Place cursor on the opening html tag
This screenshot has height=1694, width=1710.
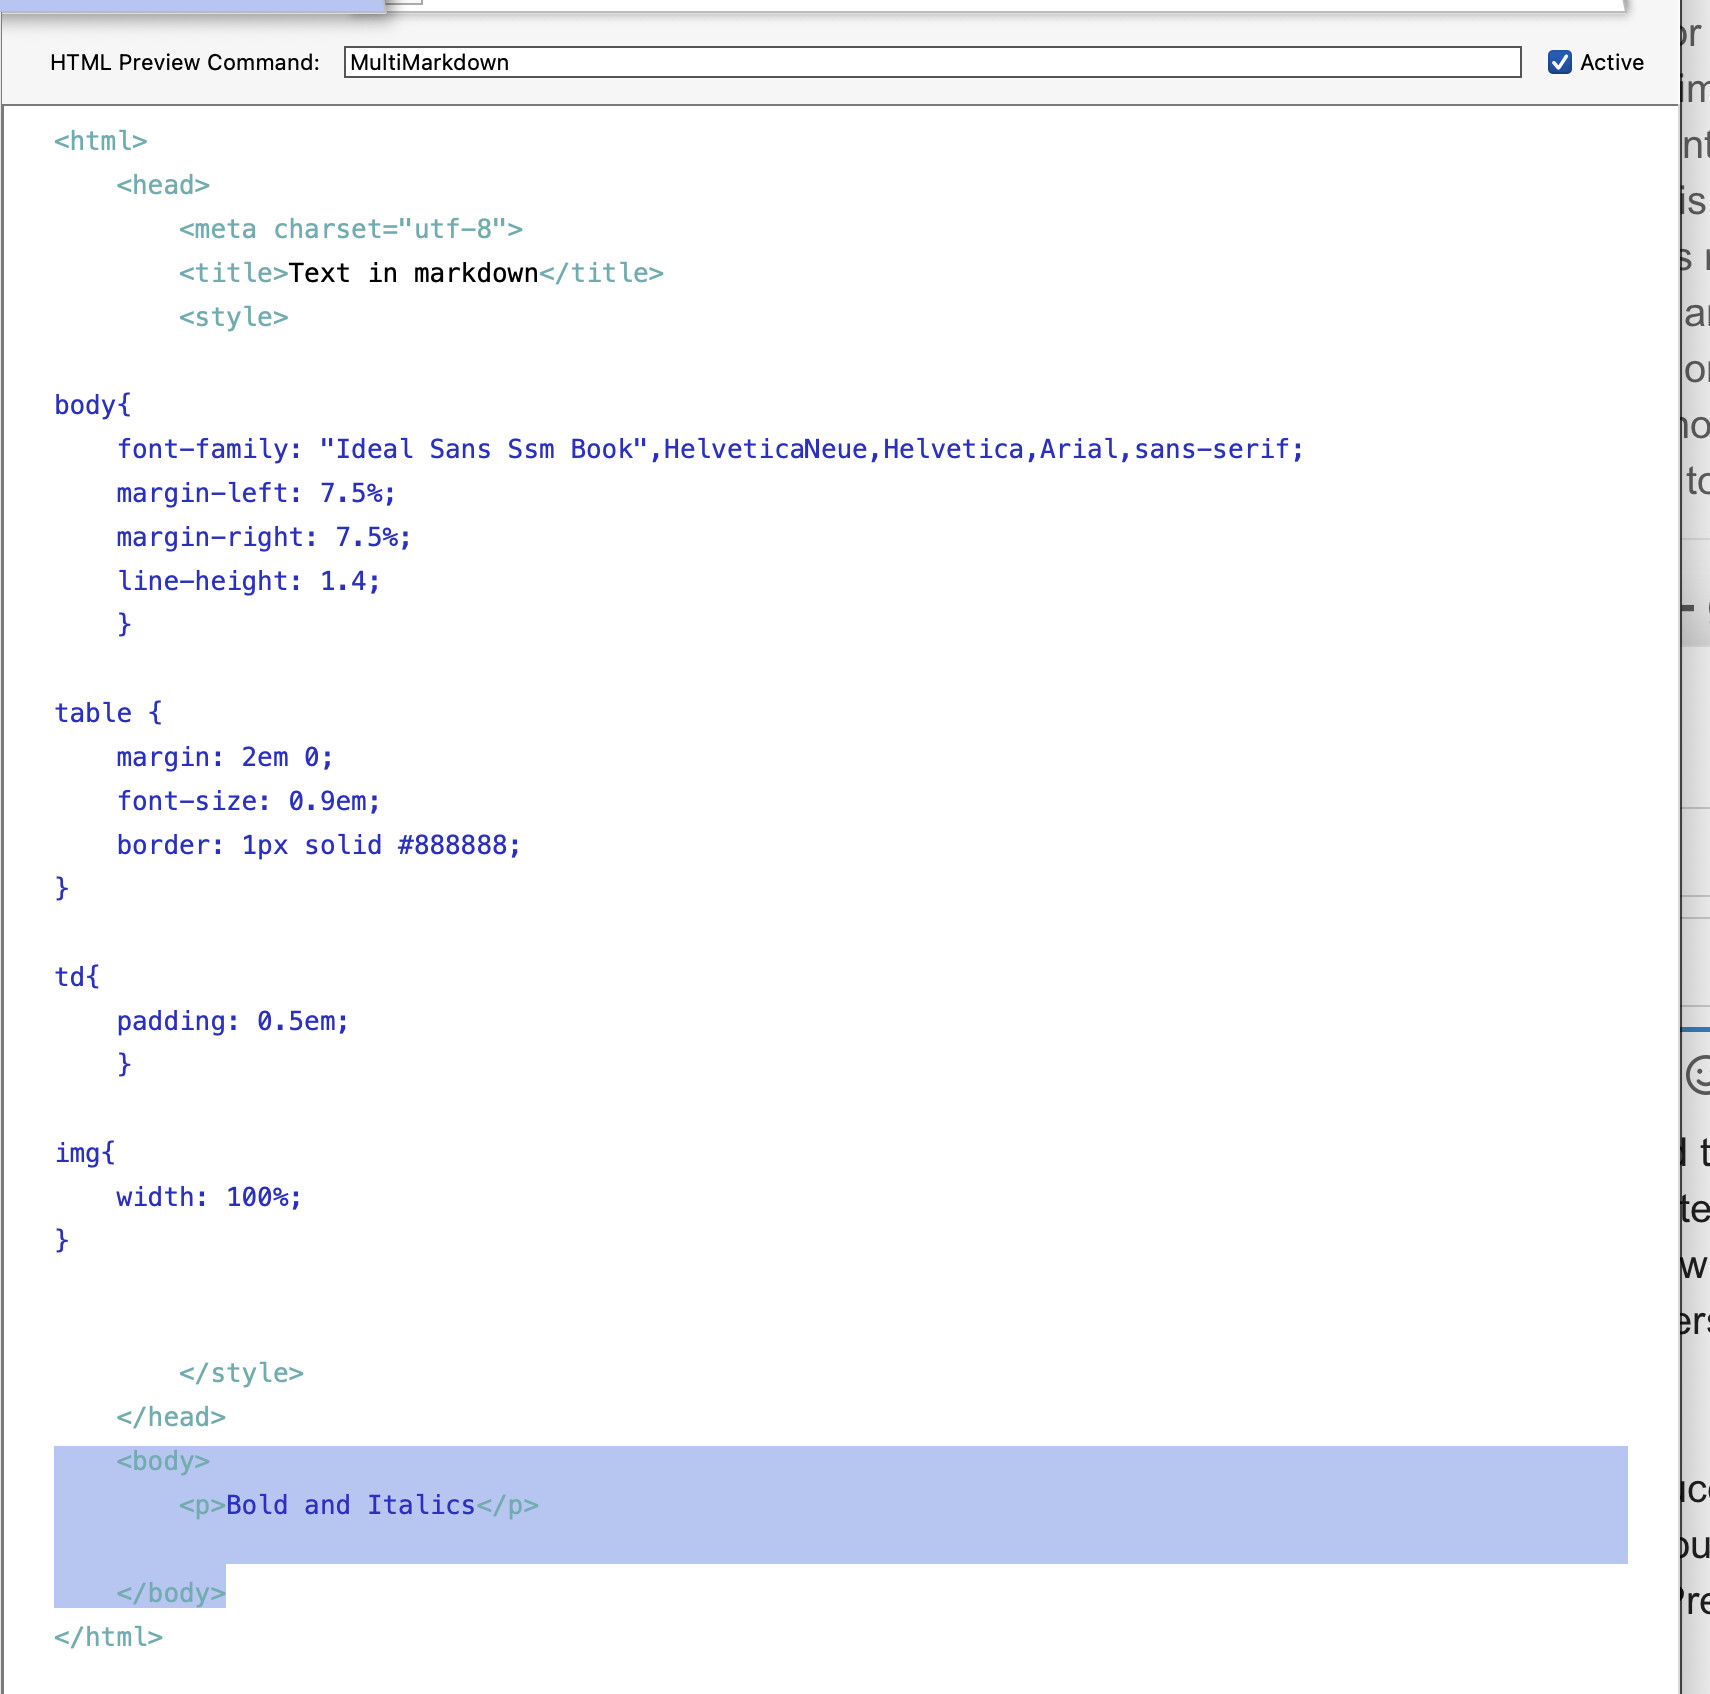tap(100, 141)
